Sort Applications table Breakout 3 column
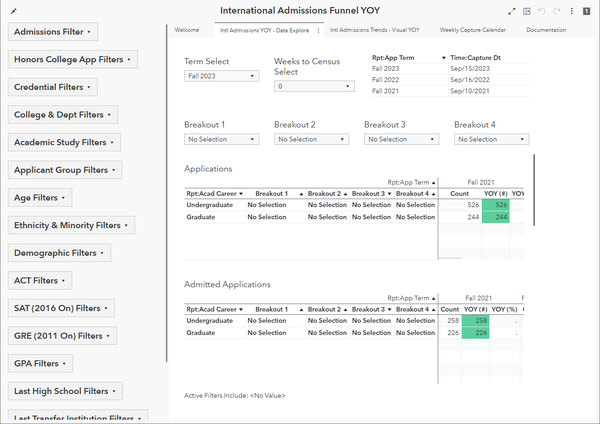This screenshot has width=600, height=424. 389,194
